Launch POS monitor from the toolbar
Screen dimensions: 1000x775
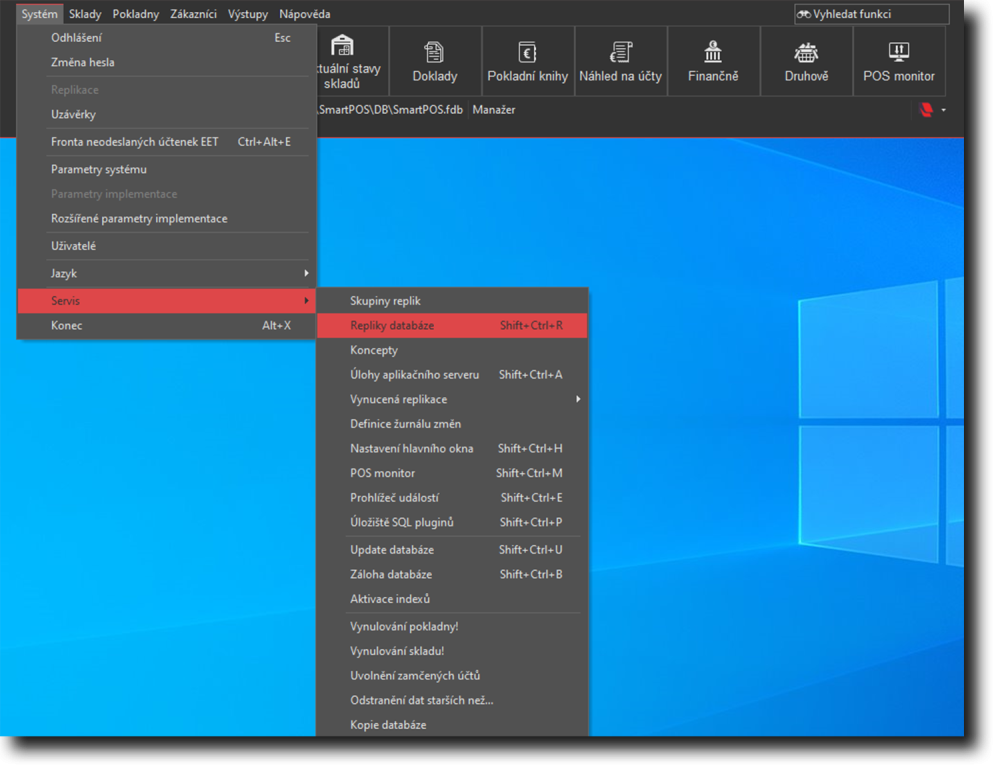pyautogui.click(x=899, y=62)
